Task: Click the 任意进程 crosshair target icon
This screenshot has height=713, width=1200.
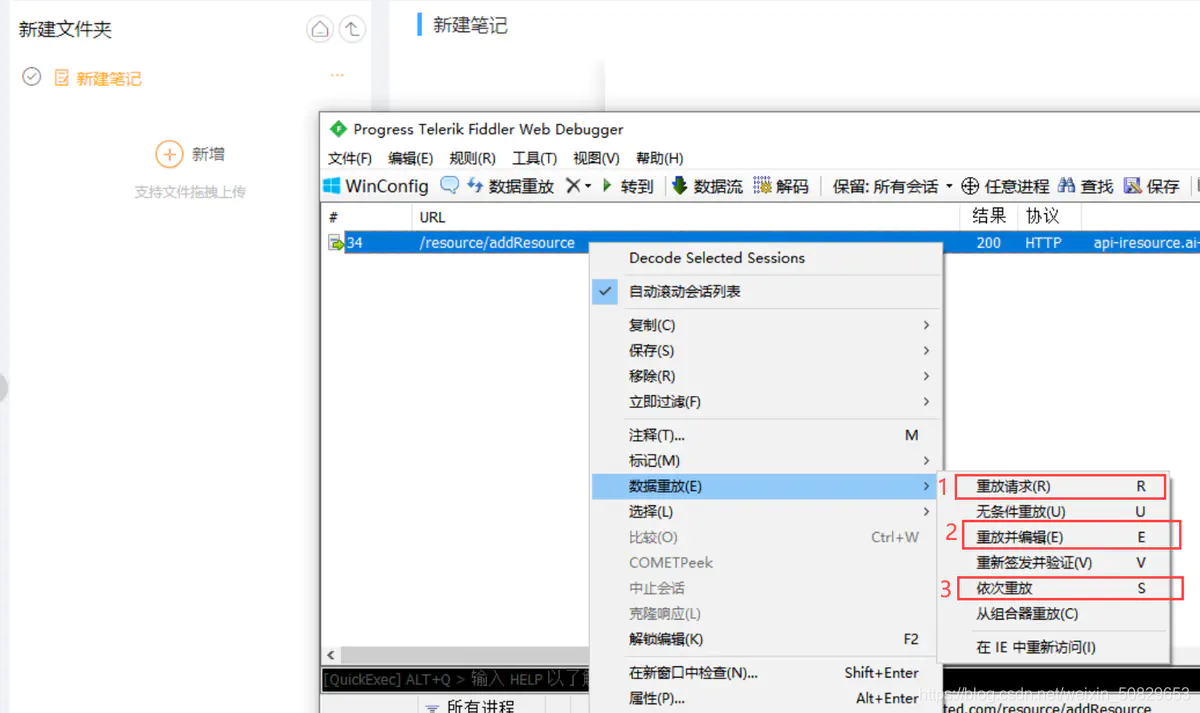Action: click(x=970, y=186)
